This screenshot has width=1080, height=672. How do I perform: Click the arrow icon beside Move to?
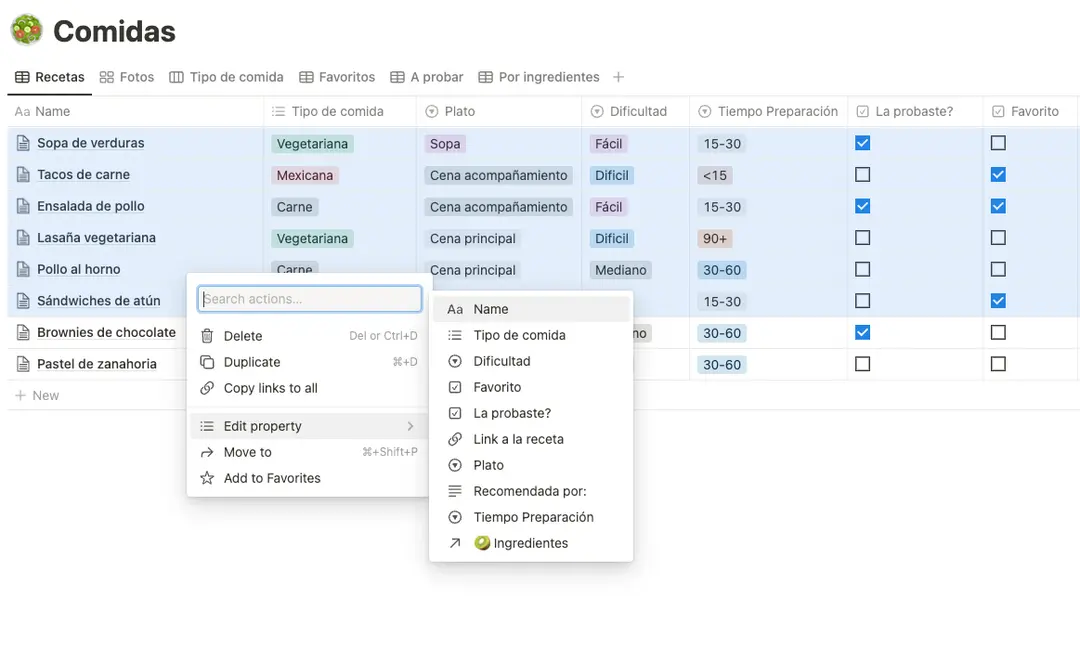(207, 452)
